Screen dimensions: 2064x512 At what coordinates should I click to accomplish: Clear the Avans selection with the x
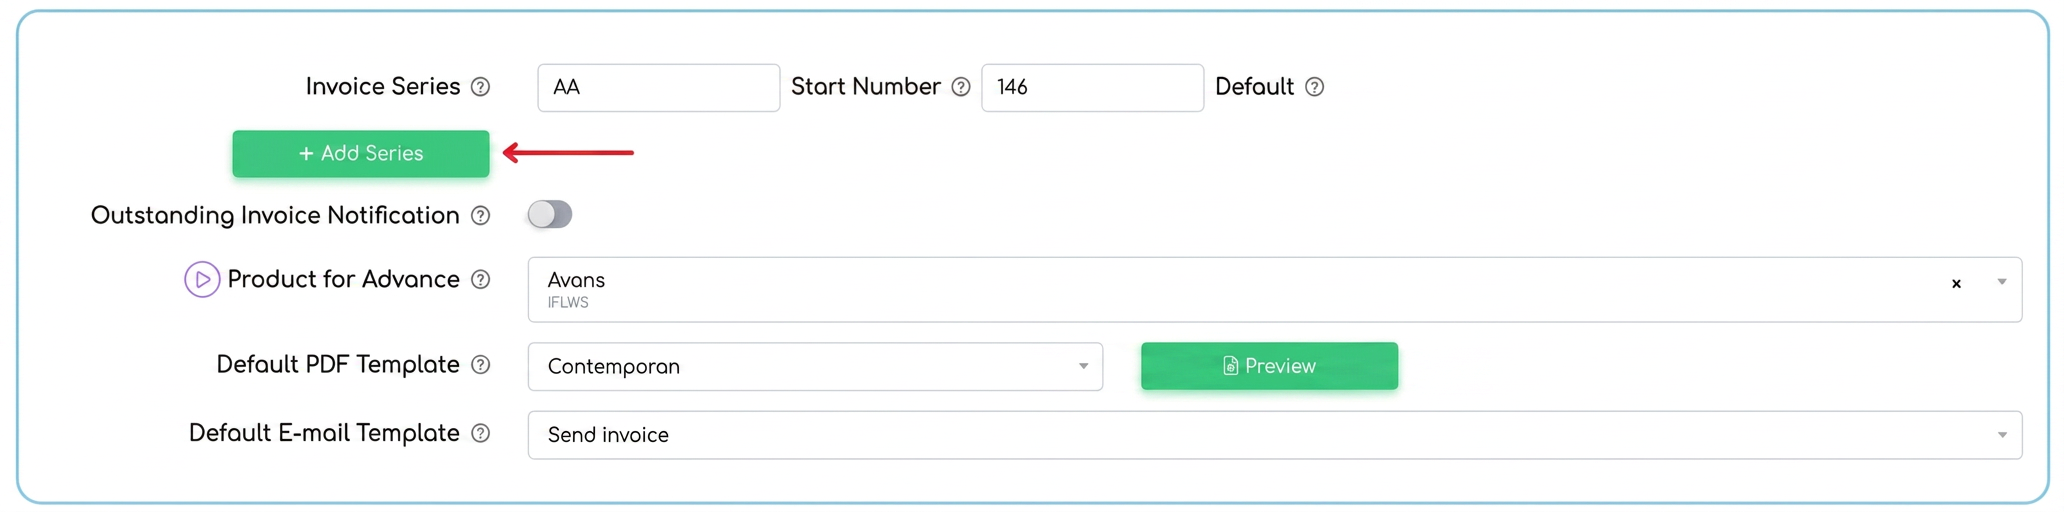point(1956,284)
